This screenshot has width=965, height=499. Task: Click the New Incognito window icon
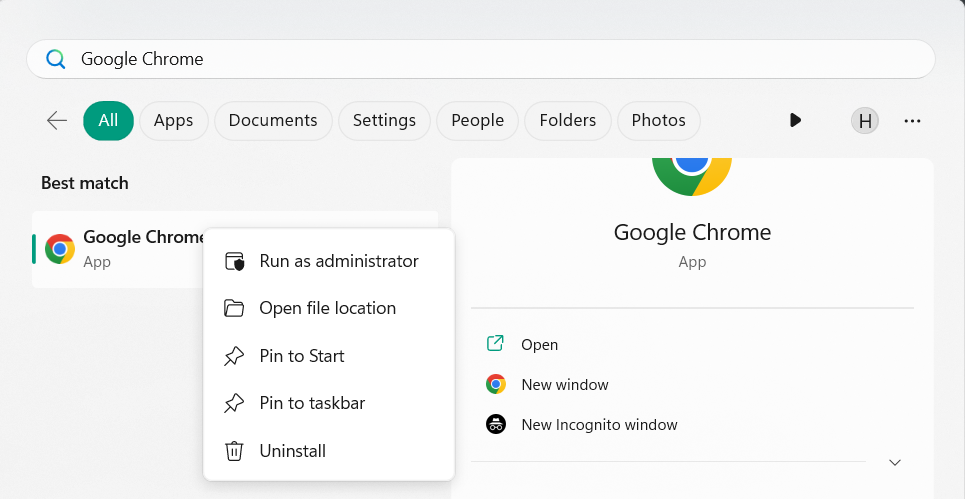[496, 424]
